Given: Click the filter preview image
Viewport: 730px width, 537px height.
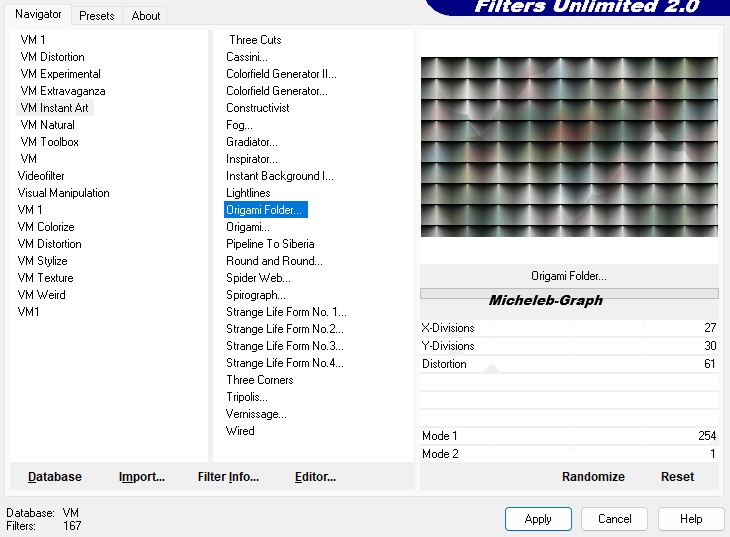Looking at the screenshot, I should point(569,146).
